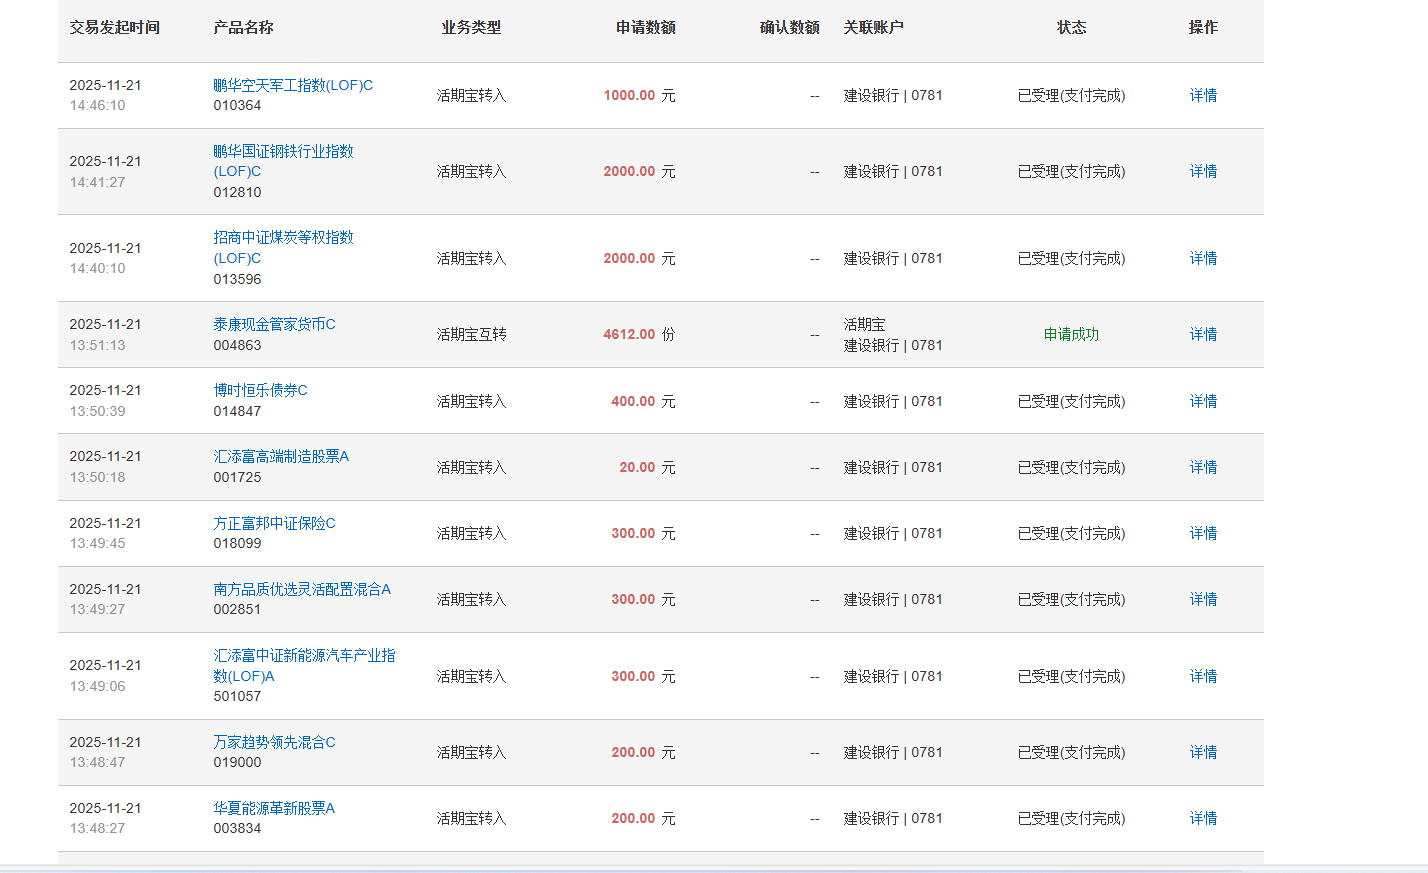This screenshot has height=873, width=1428.
Task: Select fund code 013596
Action: click(x=237, y=279)
